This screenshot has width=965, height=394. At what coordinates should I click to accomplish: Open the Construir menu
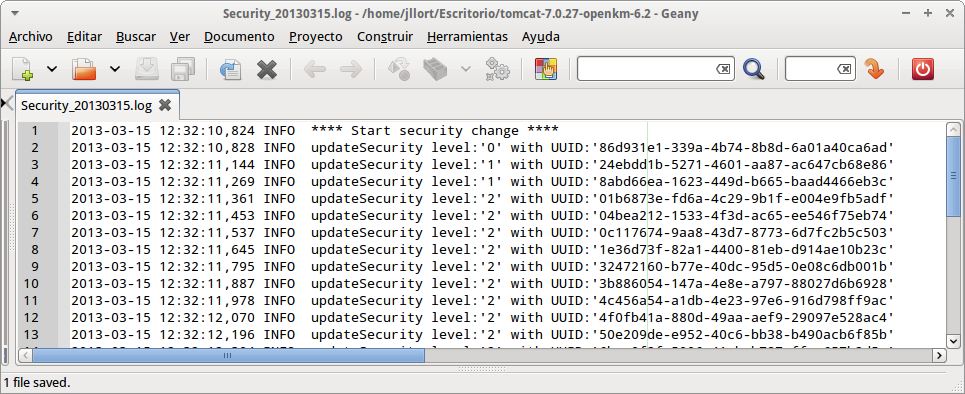pos(385,37)
